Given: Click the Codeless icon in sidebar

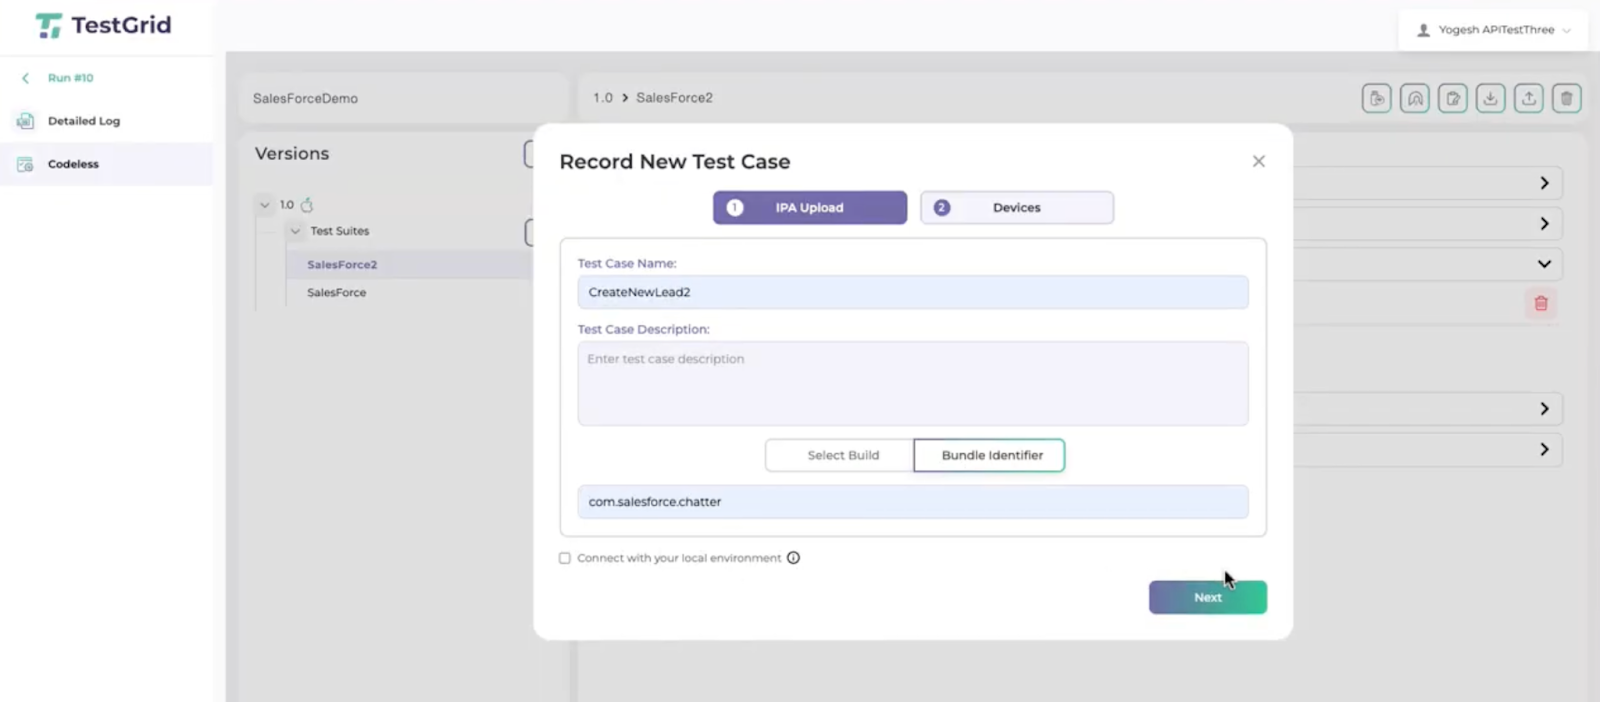Looking at the screenshot, I should (x=25, y=164).
